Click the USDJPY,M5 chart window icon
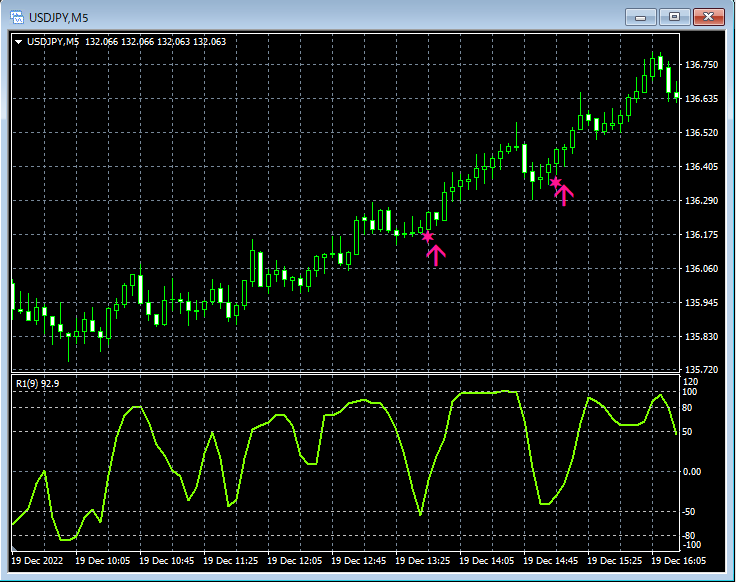The width and height of the screenshot is (737, 582). pyautogui.click(x=16, y=17)
